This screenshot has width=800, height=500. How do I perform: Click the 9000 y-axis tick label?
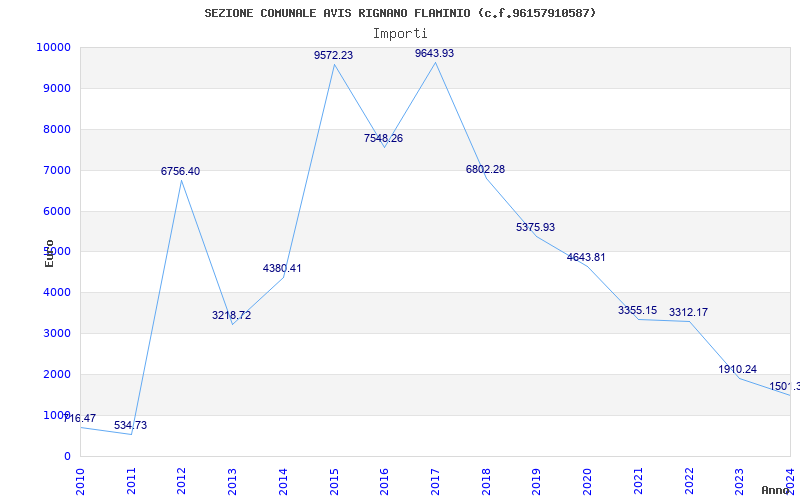click(56, 88)
